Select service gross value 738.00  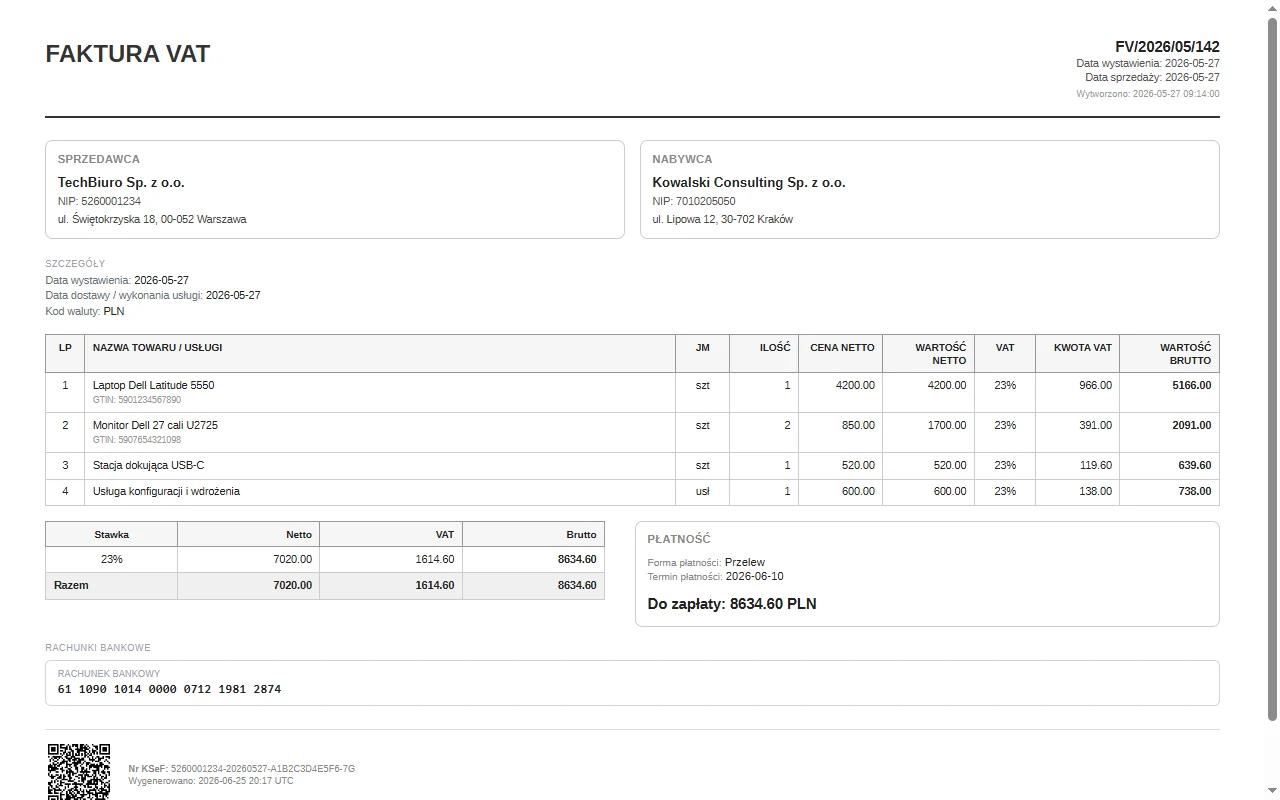(1195, 491)
